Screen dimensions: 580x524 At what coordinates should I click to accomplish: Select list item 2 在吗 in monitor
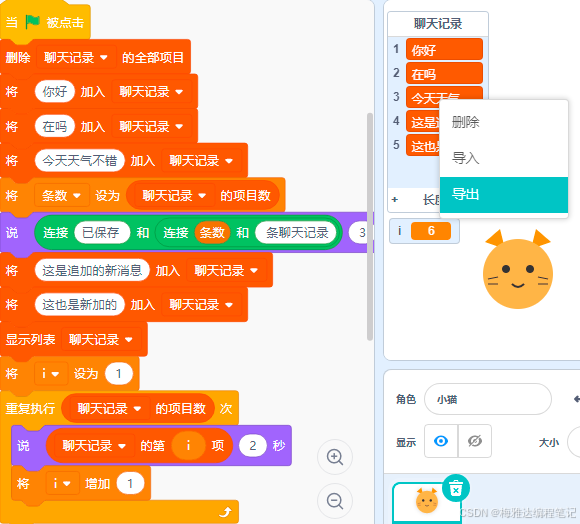(x=444, y=74)
